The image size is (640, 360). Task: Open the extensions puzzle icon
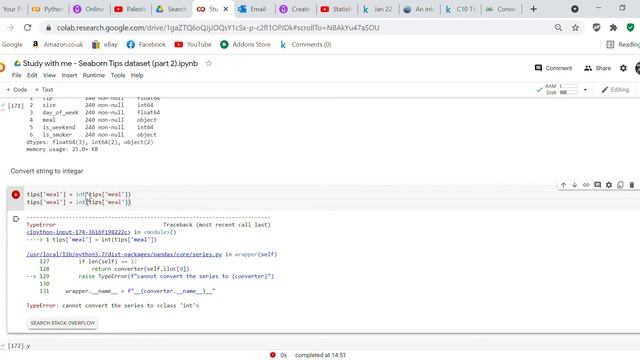(x=613, y=28)
